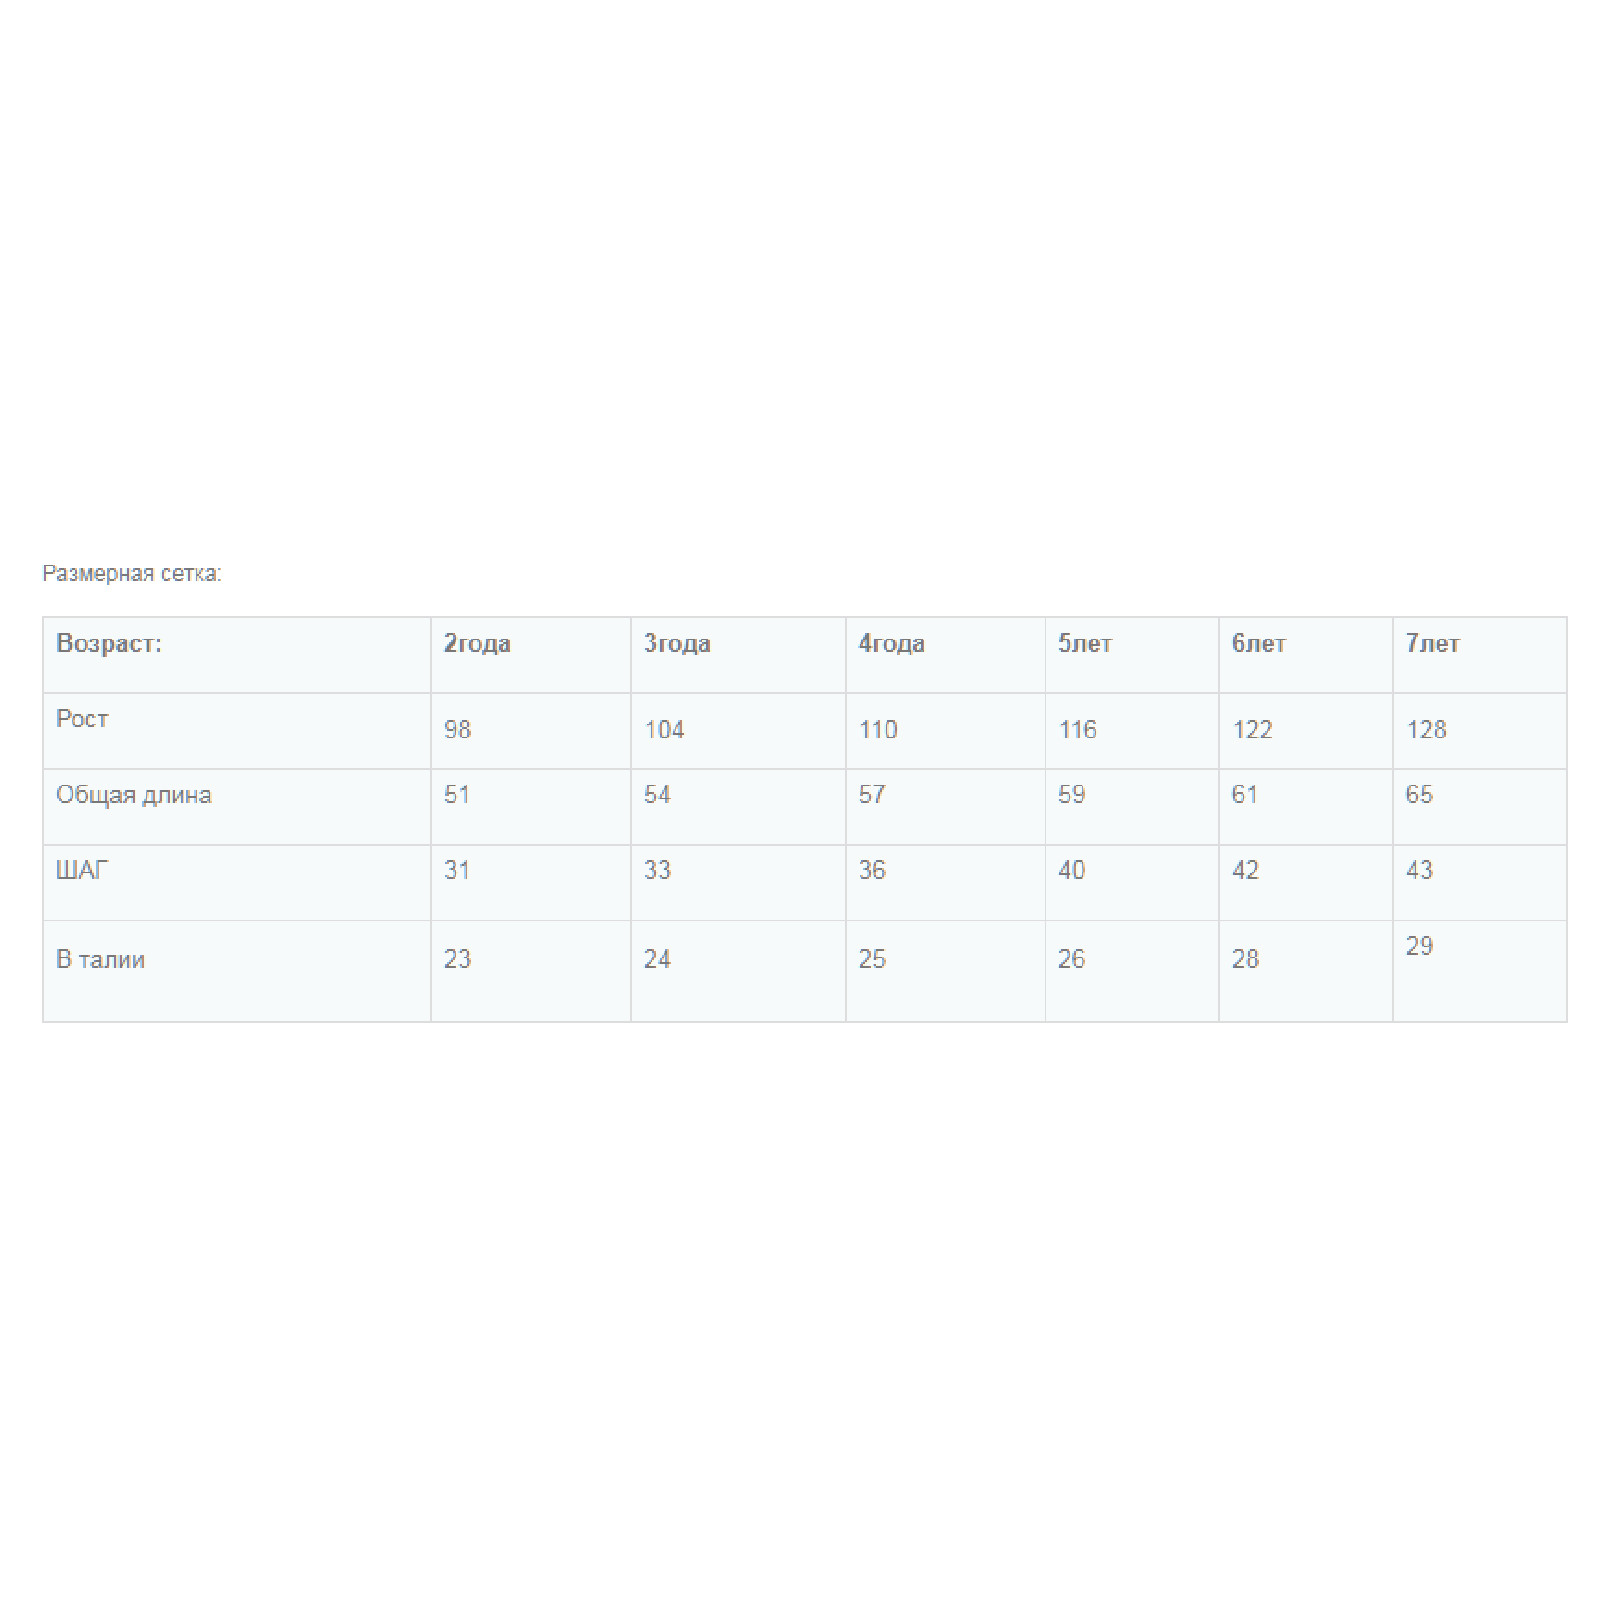Click waist value 29 cell
Screen dimensions: 1600x1600
(x=1480, y=971)
